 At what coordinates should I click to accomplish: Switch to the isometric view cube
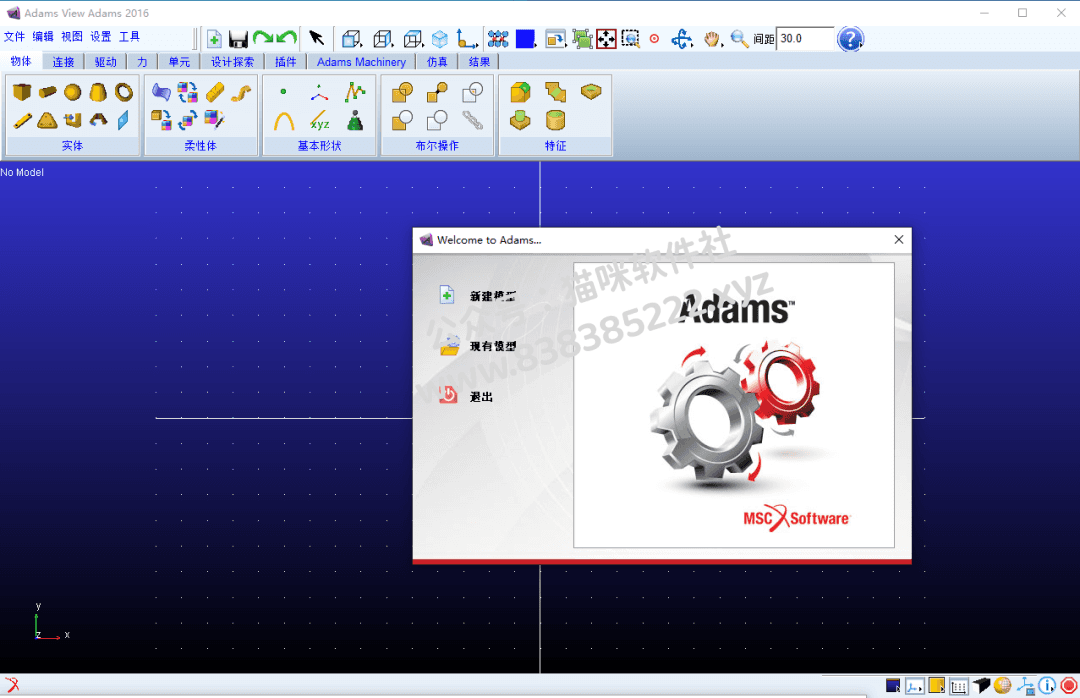point(439,39)
